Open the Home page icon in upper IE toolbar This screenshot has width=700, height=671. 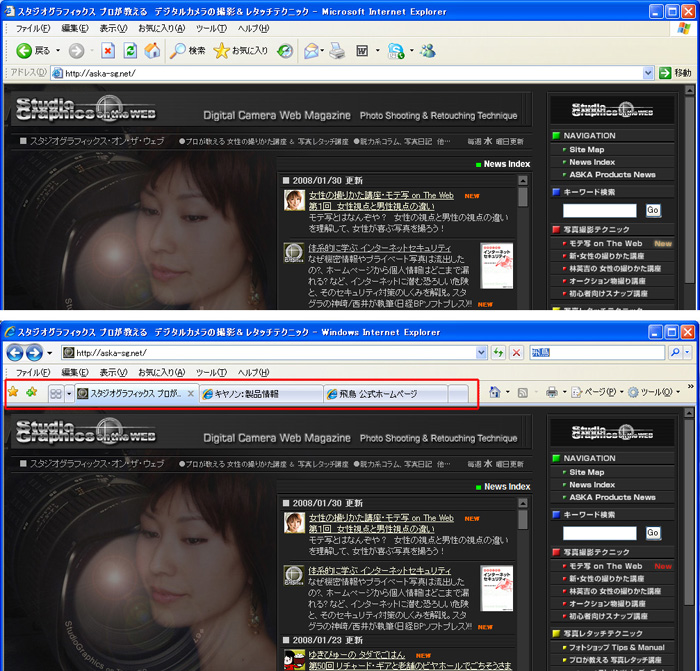(152, 51)
